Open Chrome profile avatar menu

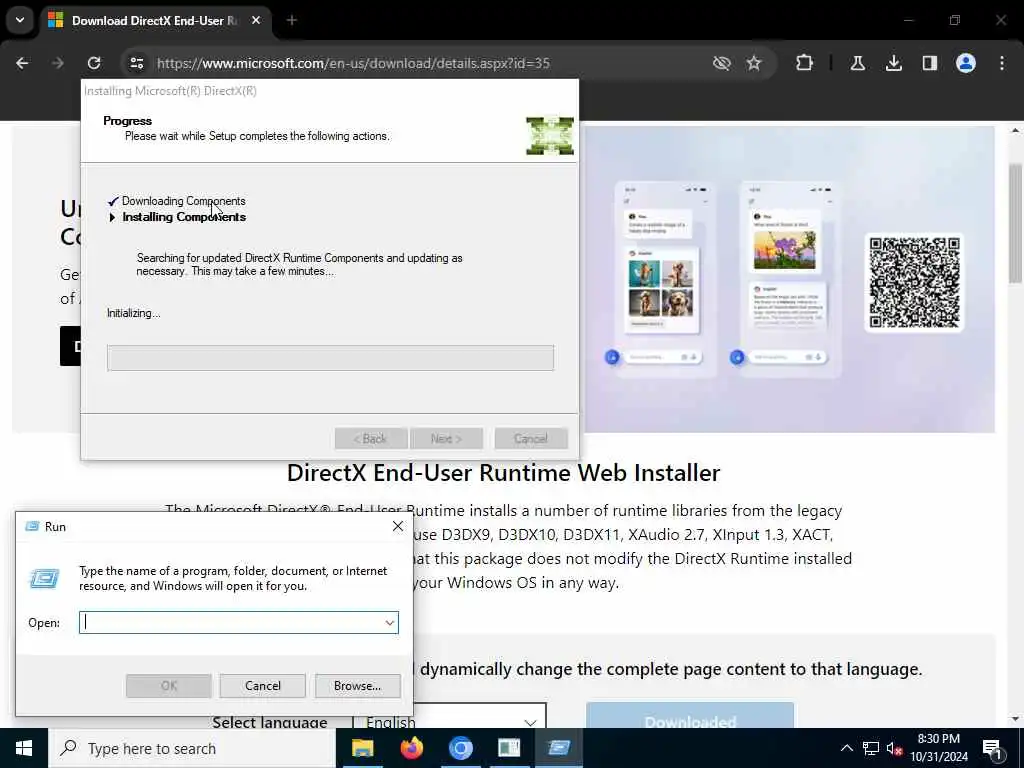[x=966, y=63]
